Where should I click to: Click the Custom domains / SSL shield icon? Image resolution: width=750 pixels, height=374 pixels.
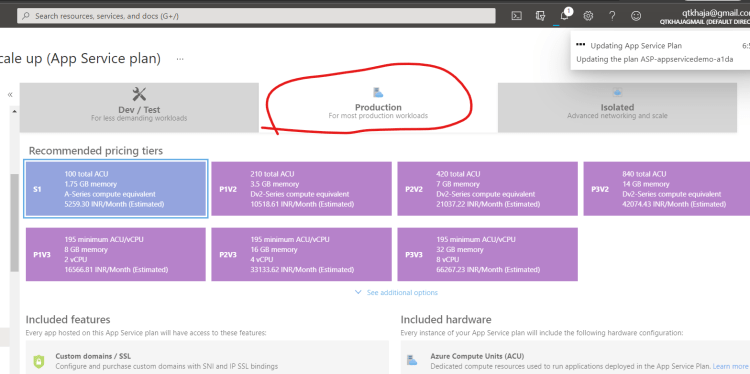[x=38, y=361]
